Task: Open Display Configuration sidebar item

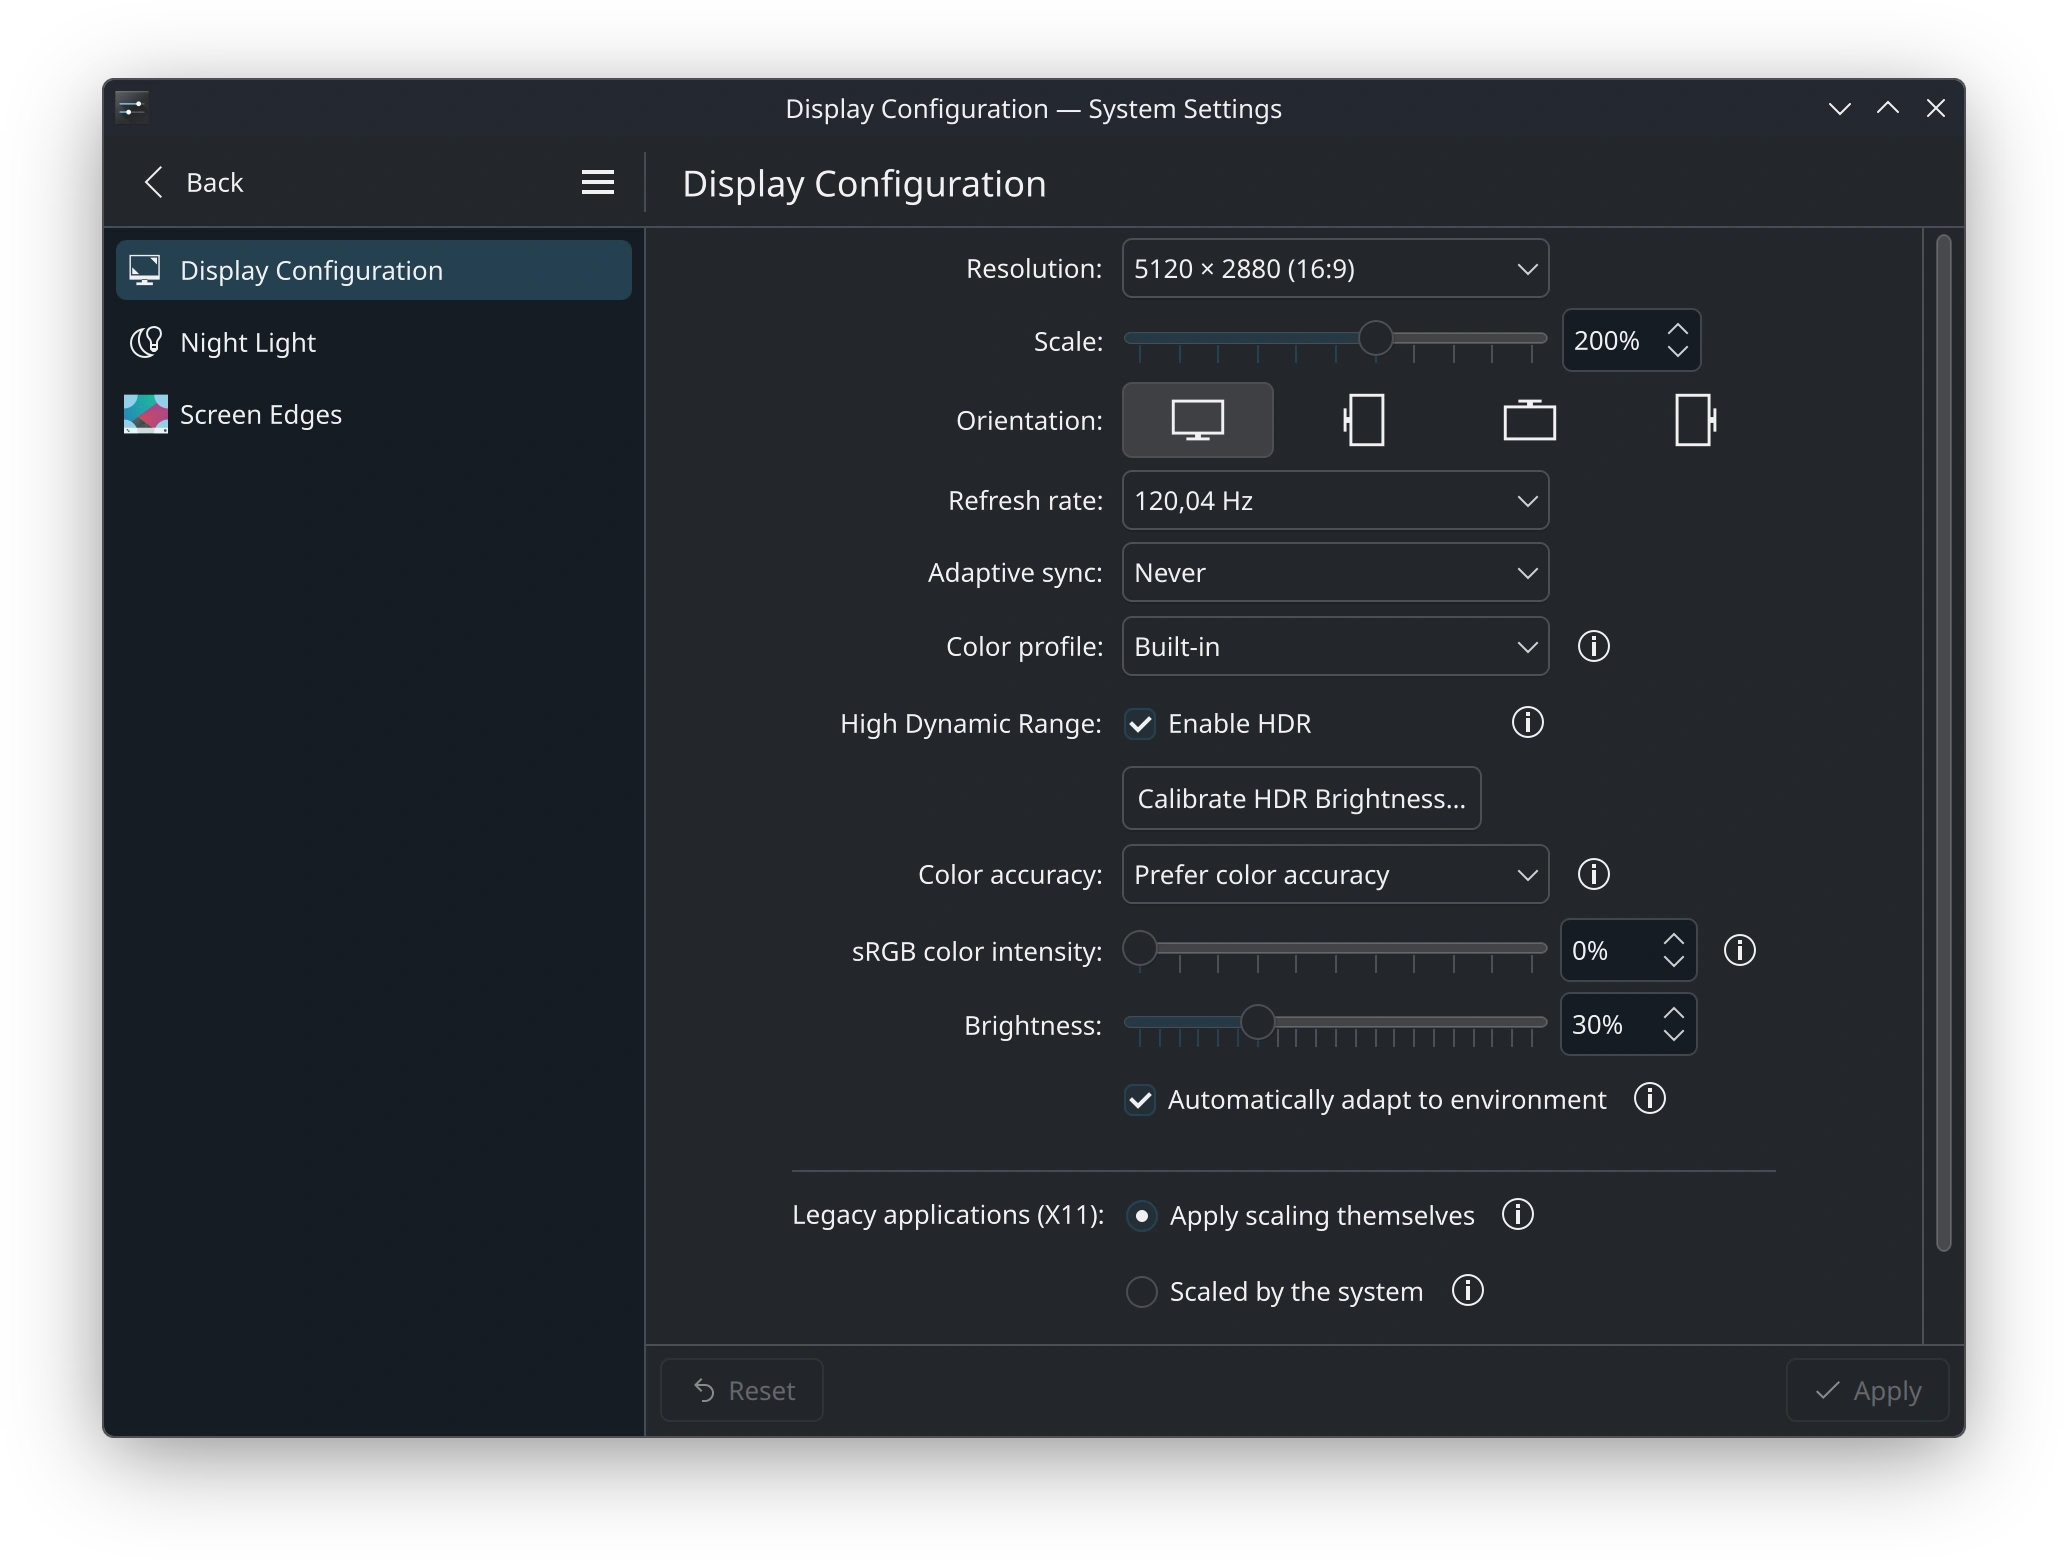Action: pos(374,270)
